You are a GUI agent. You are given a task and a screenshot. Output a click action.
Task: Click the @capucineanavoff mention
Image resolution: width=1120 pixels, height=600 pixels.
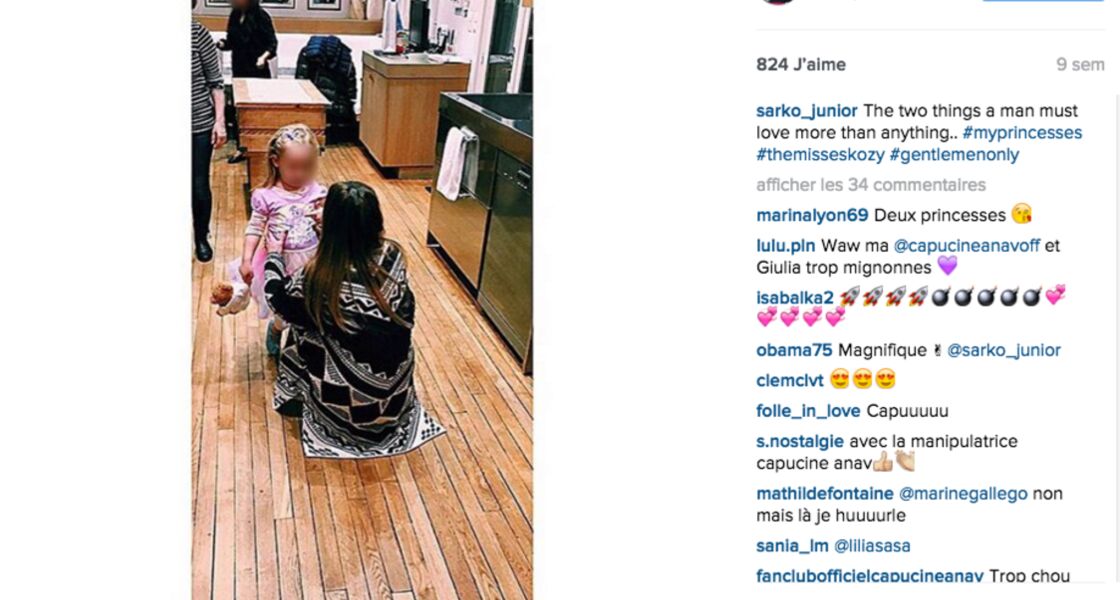click(966, 246)
